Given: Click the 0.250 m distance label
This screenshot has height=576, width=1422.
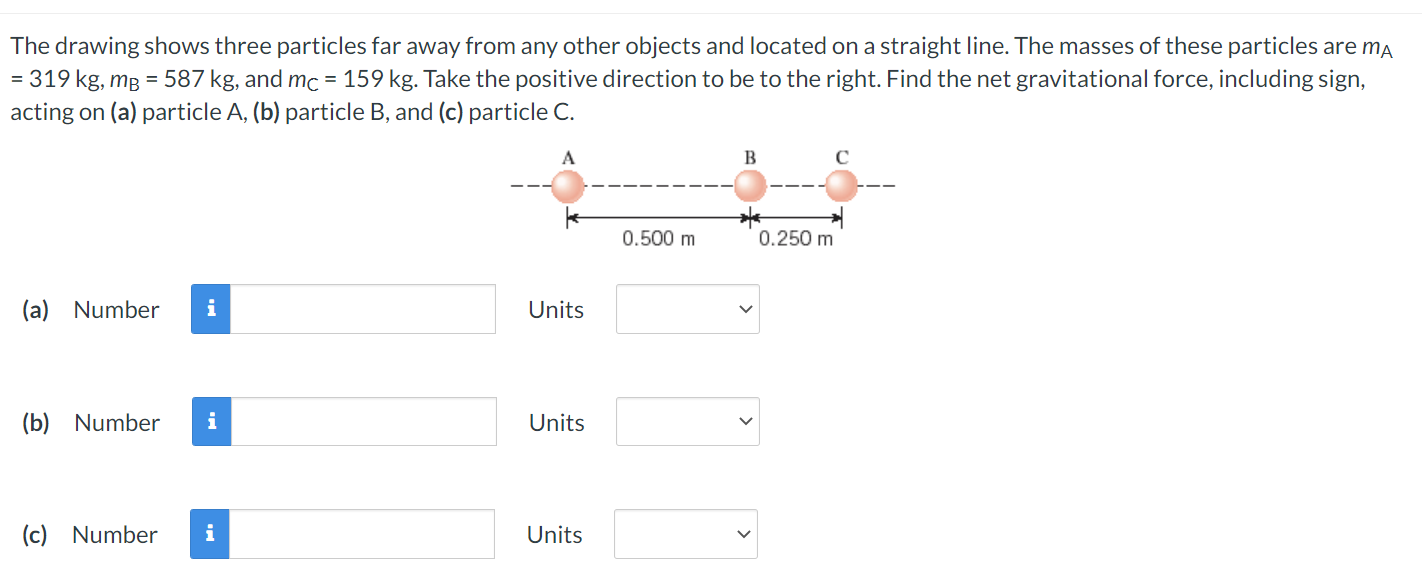Looking at the screenshot, I should pyautogui.click(x=796, y=238).
